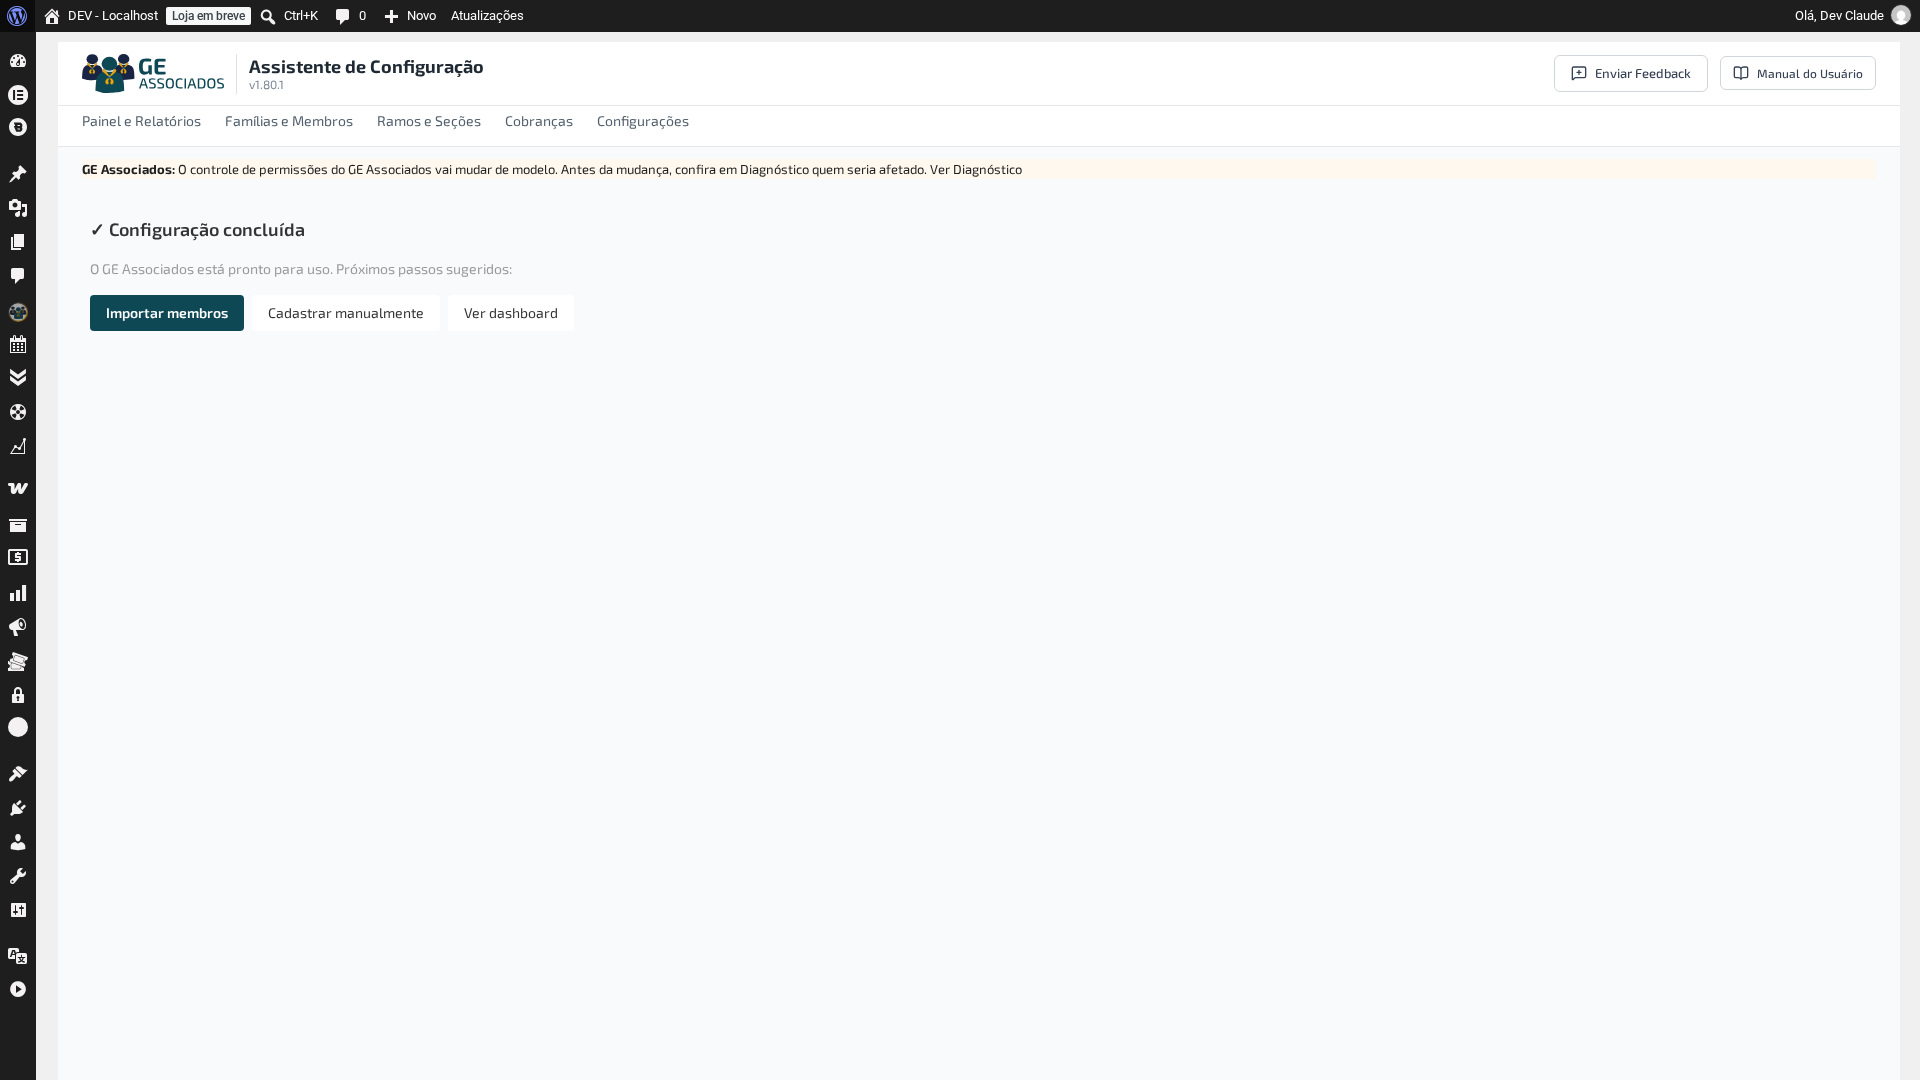Open the Plugins plug icon in sidebar
Viewport: 1920px width, 1080px height.
pos(18,808)
